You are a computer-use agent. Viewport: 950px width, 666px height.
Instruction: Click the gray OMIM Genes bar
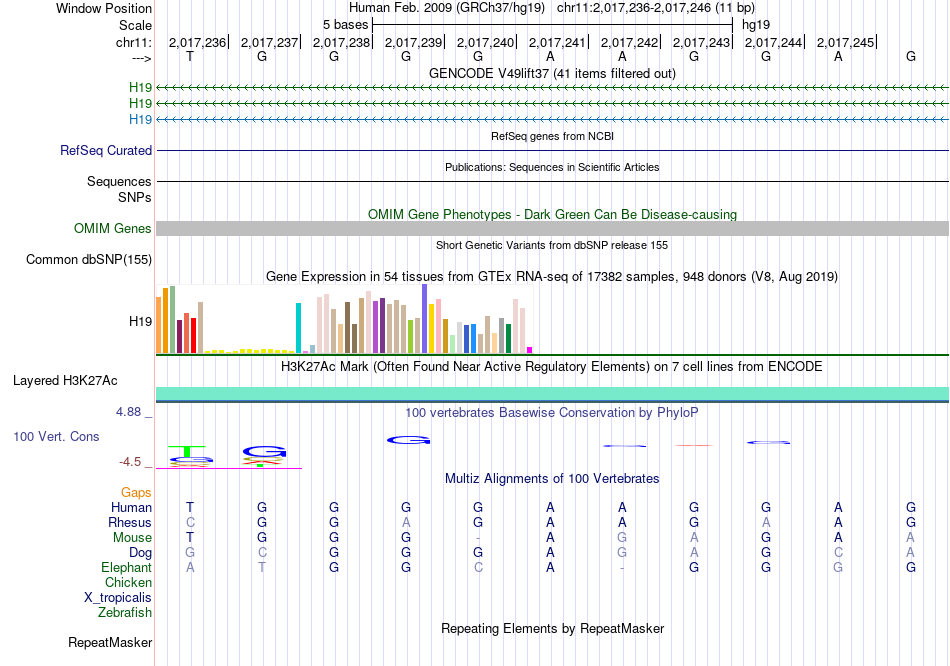tap(552, 228)
